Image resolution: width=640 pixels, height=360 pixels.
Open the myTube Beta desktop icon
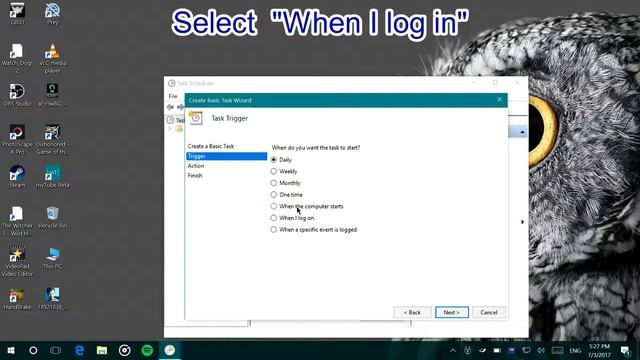[x=52, y=176]
